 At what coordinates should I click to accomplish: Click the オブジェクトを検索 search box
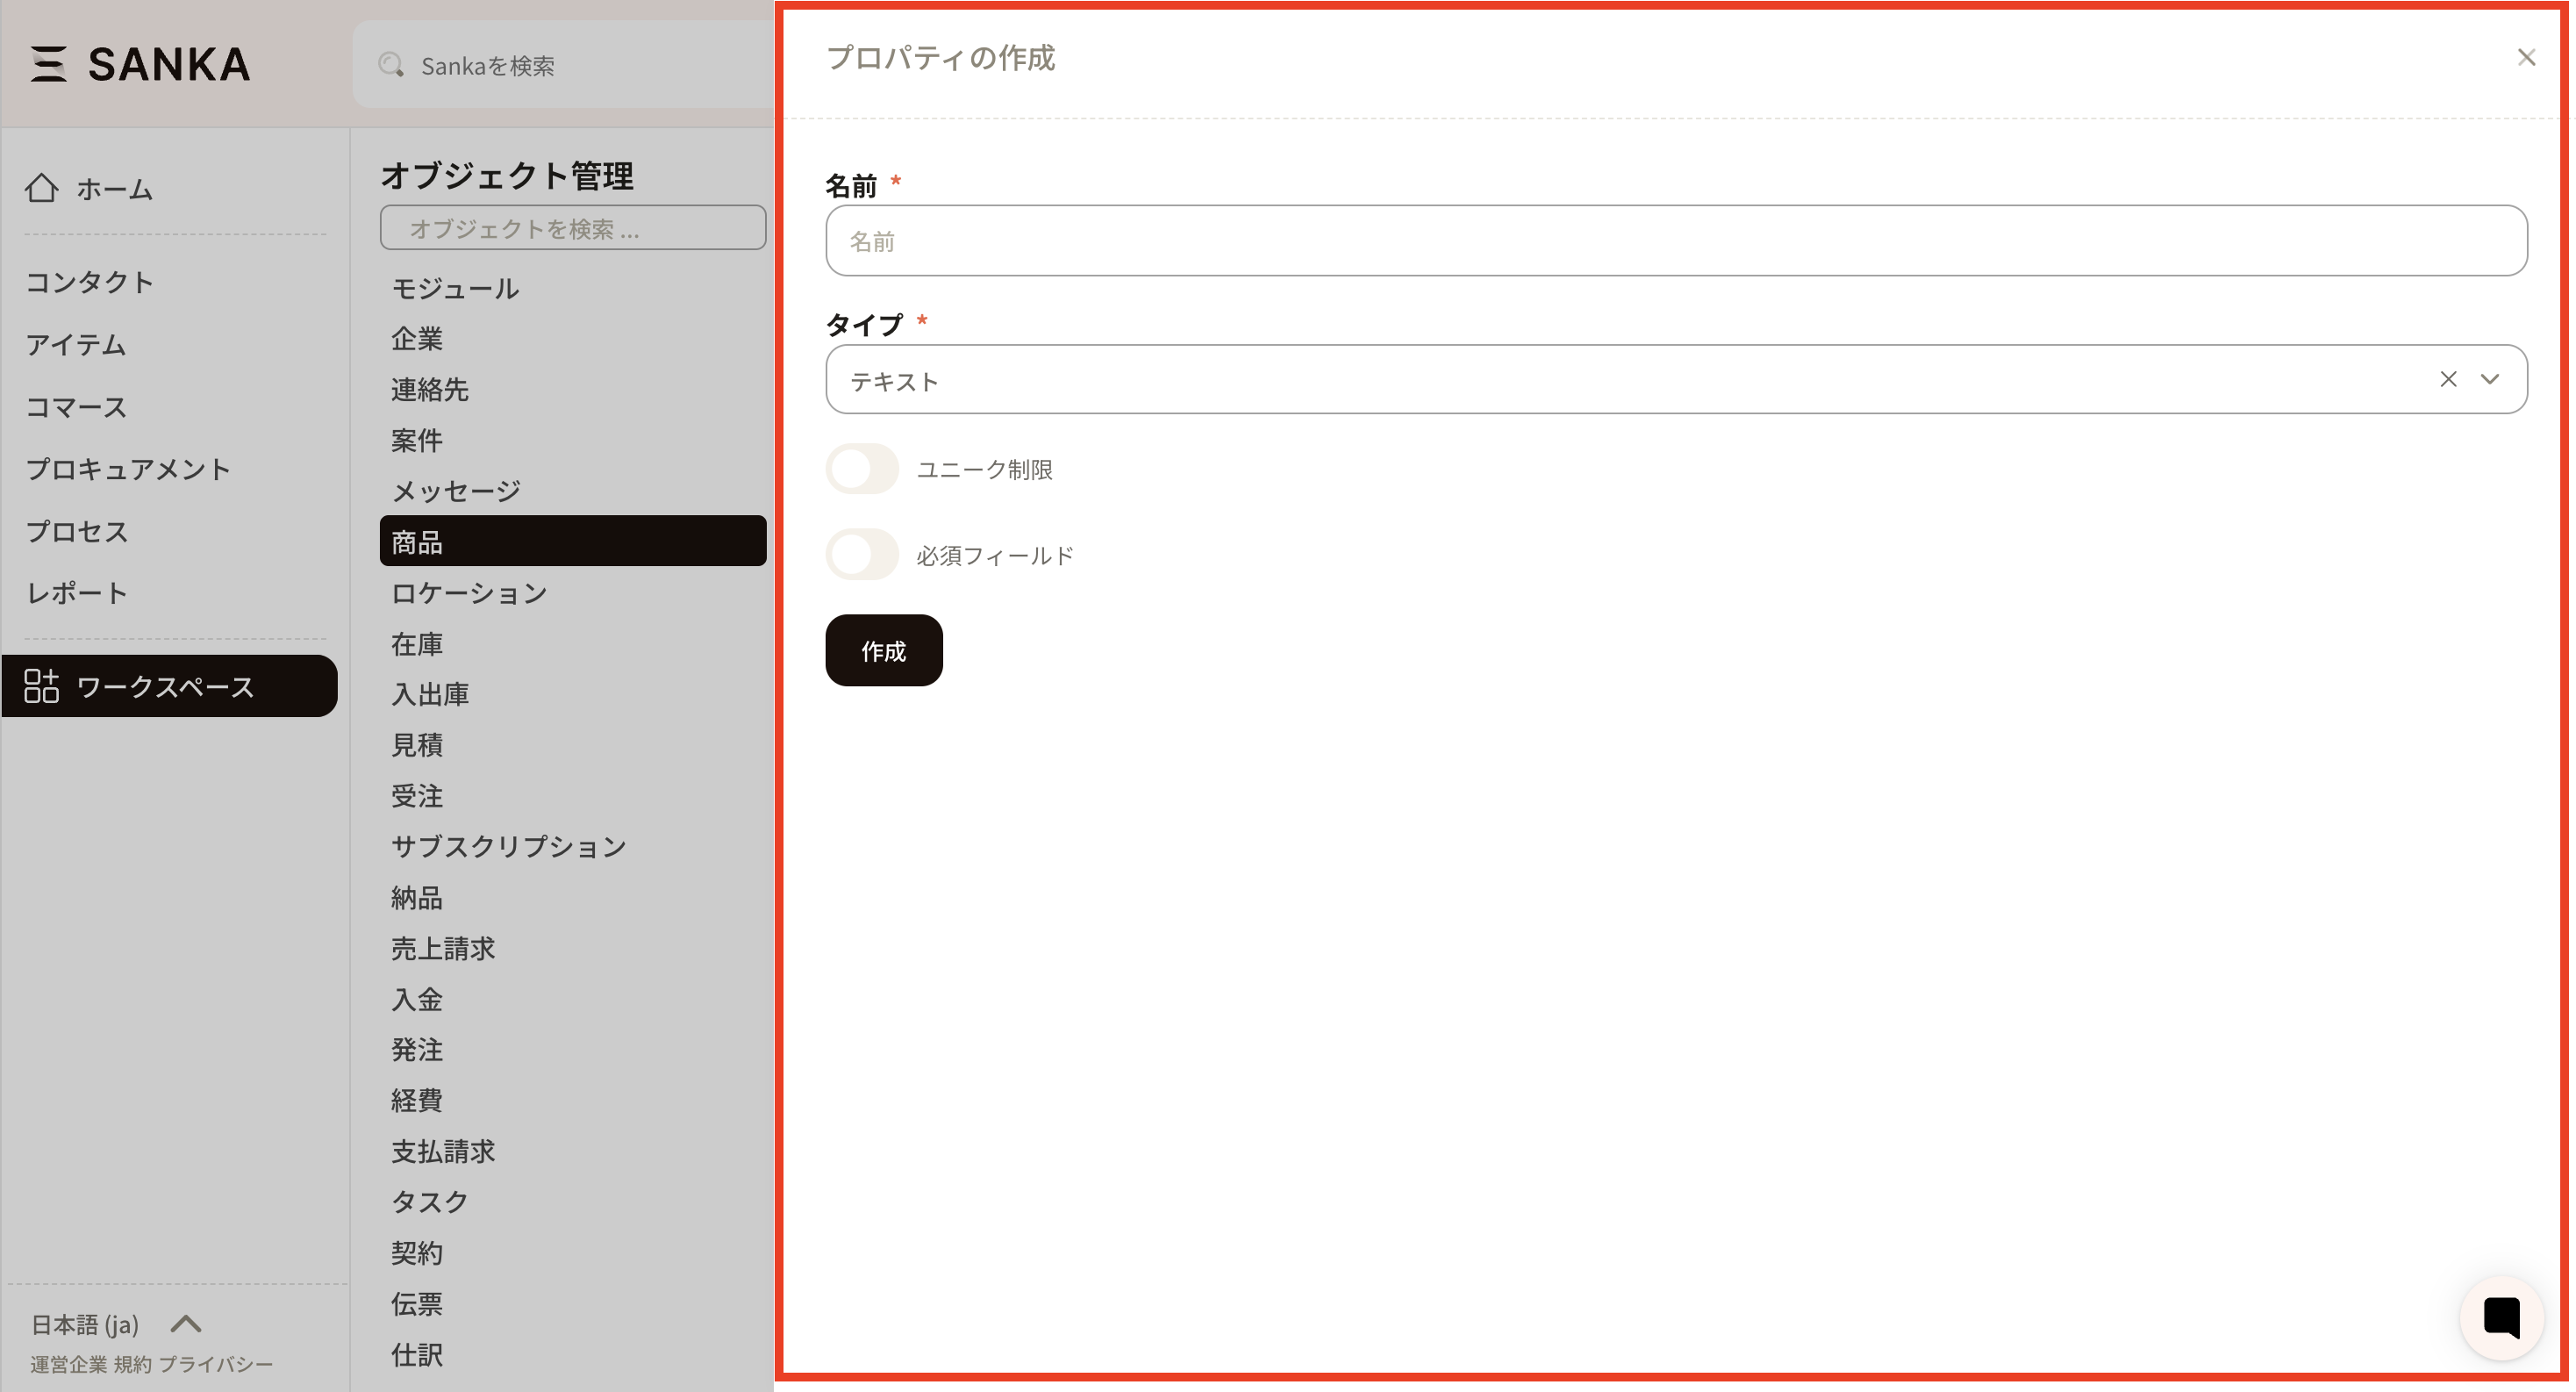click(x=574, y=229)
